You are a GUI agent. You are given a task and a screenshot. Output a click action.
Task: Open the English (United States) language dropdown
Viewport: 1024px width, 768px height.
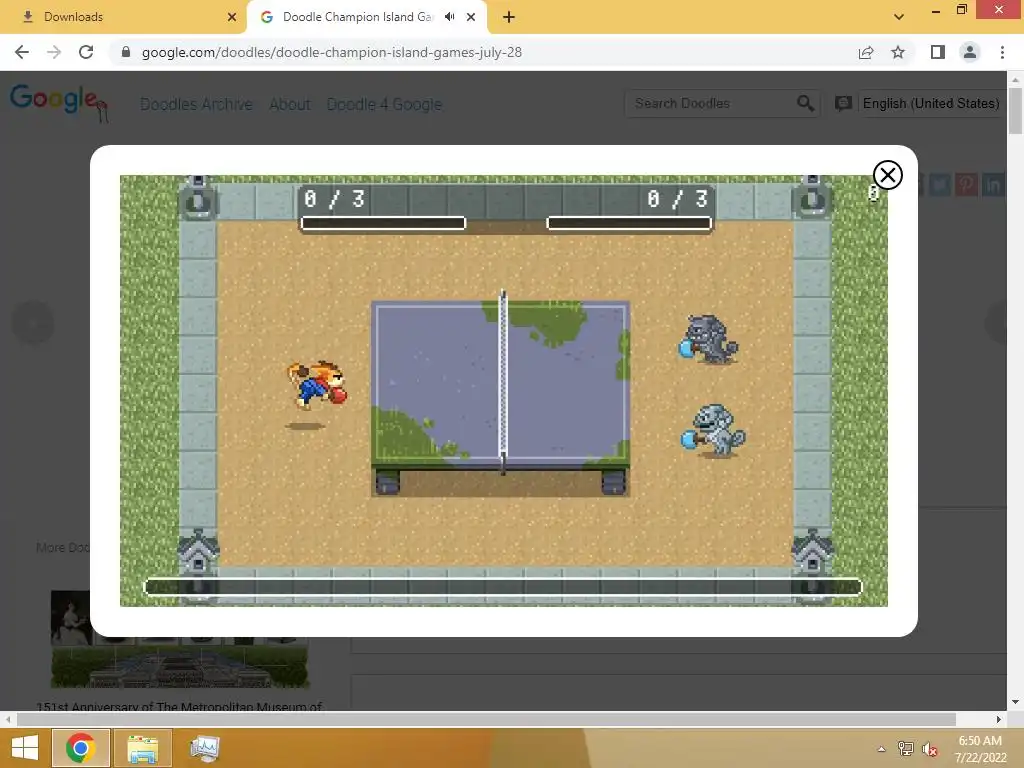point(931,103)
